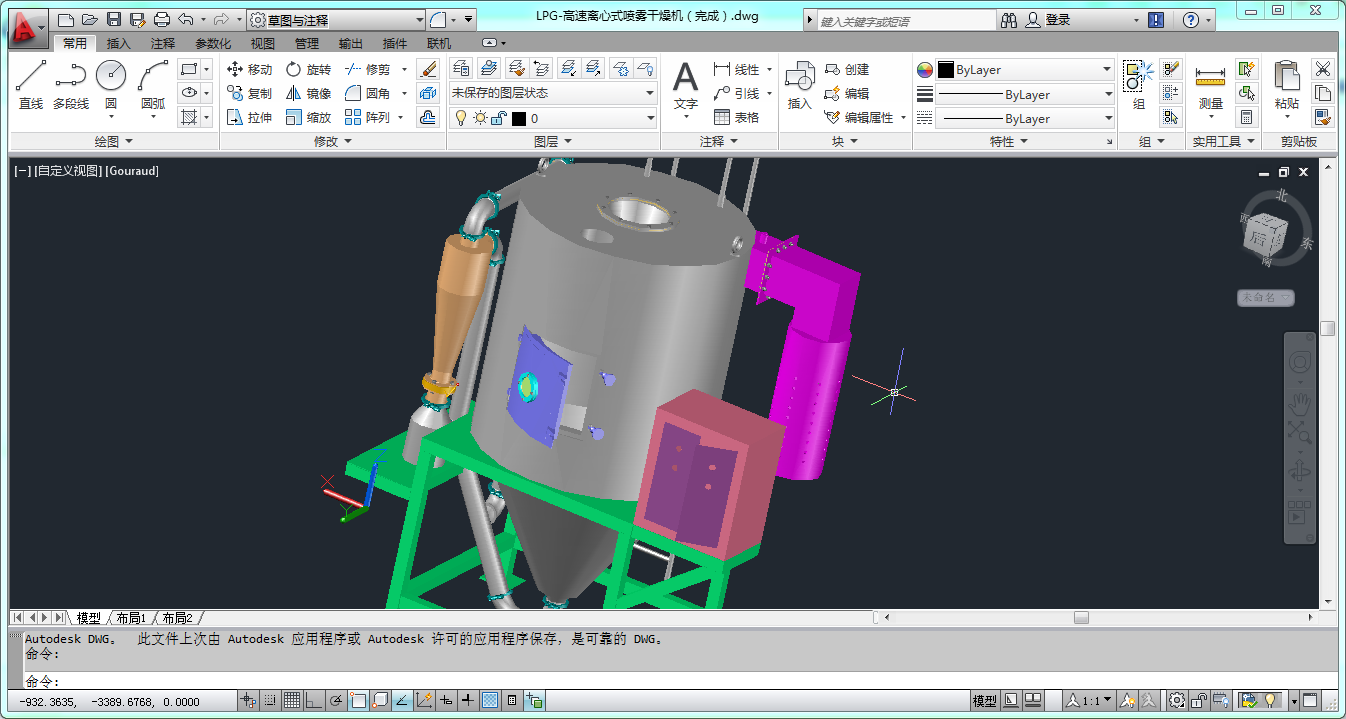Open the unsaved layer state (未保存的图层状态) dropdown

coord(552,93)
